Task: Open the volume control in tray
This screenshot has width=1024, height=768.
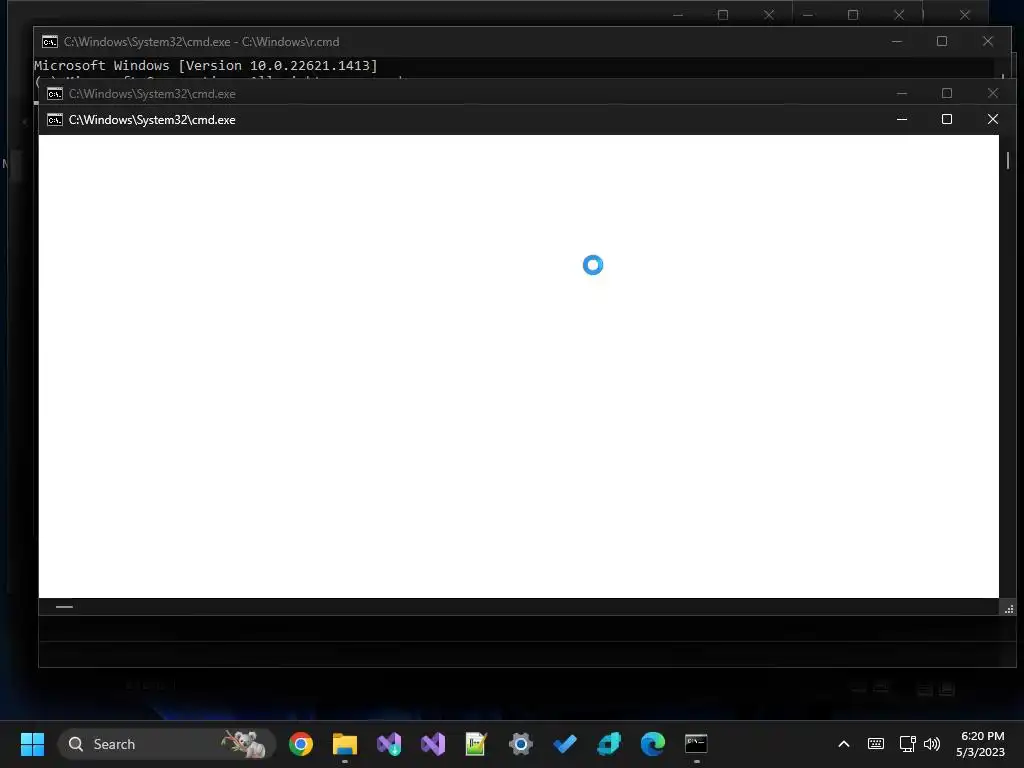Action: (932, 744)
